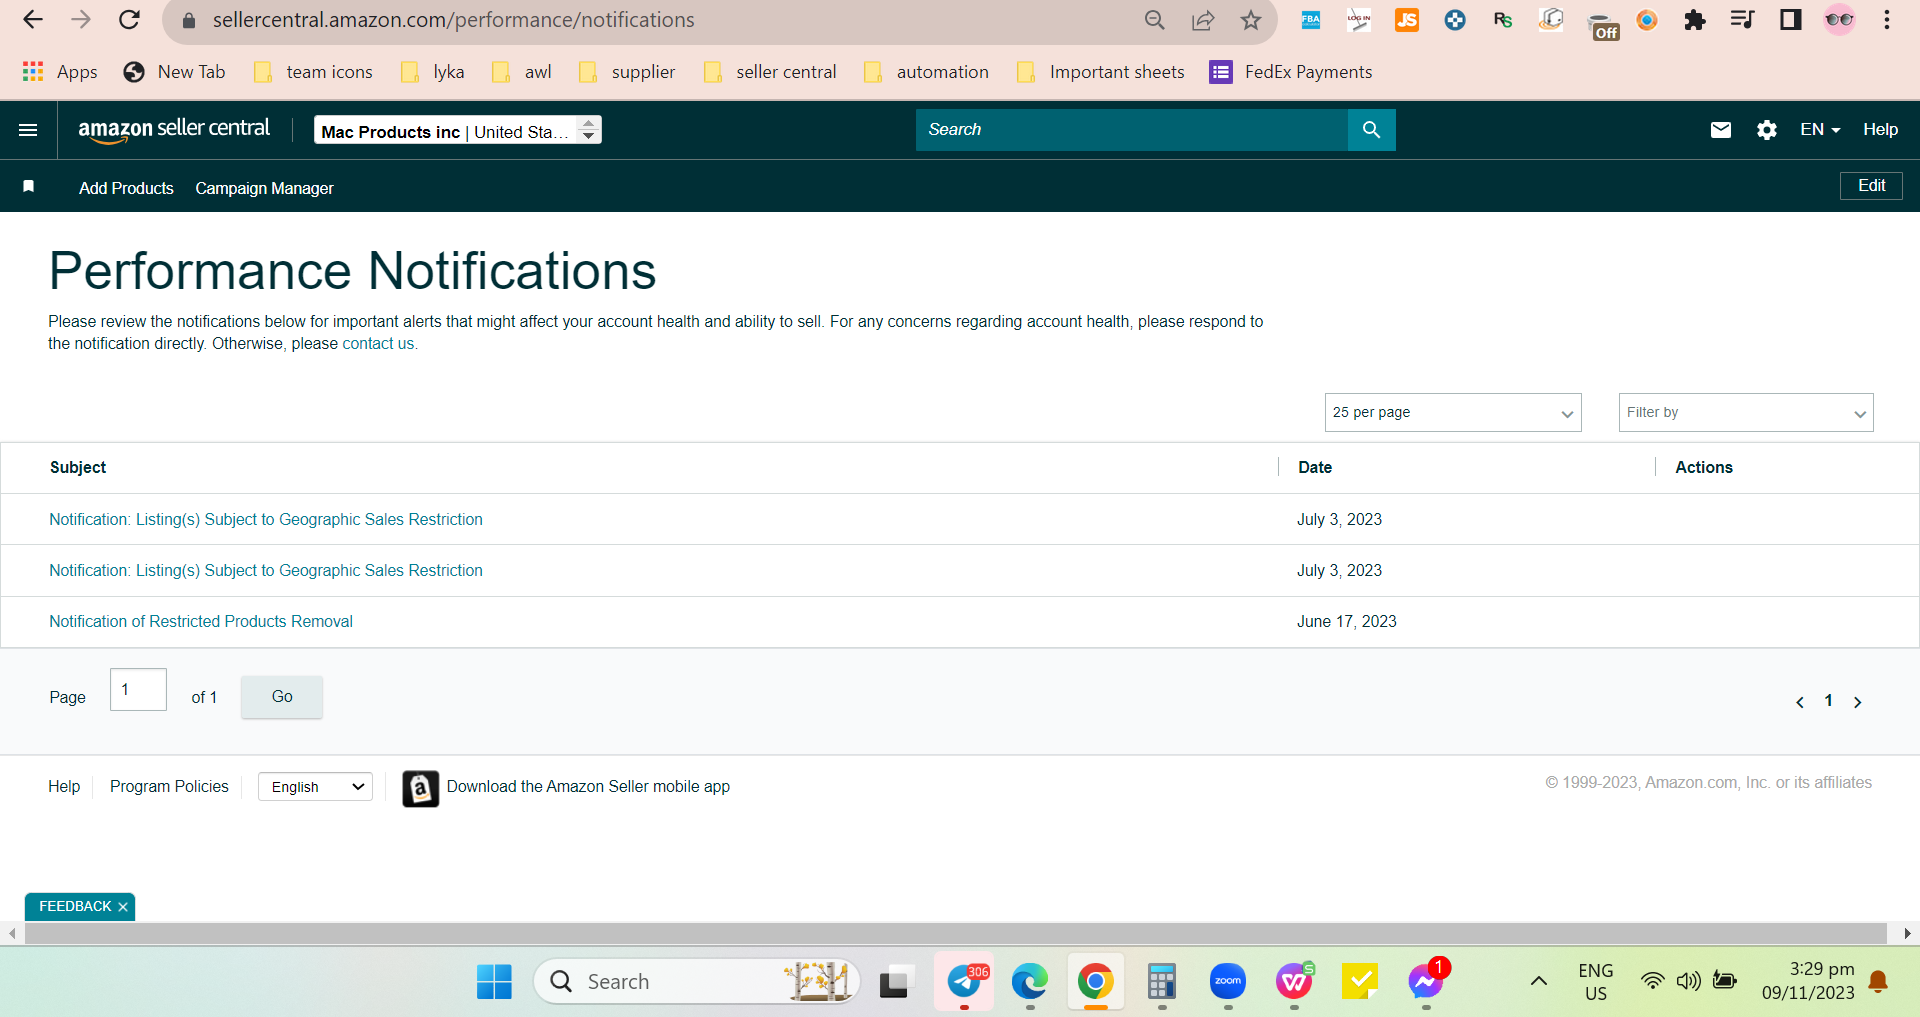Open the notifications bell in system tray

click(1878, 981)
